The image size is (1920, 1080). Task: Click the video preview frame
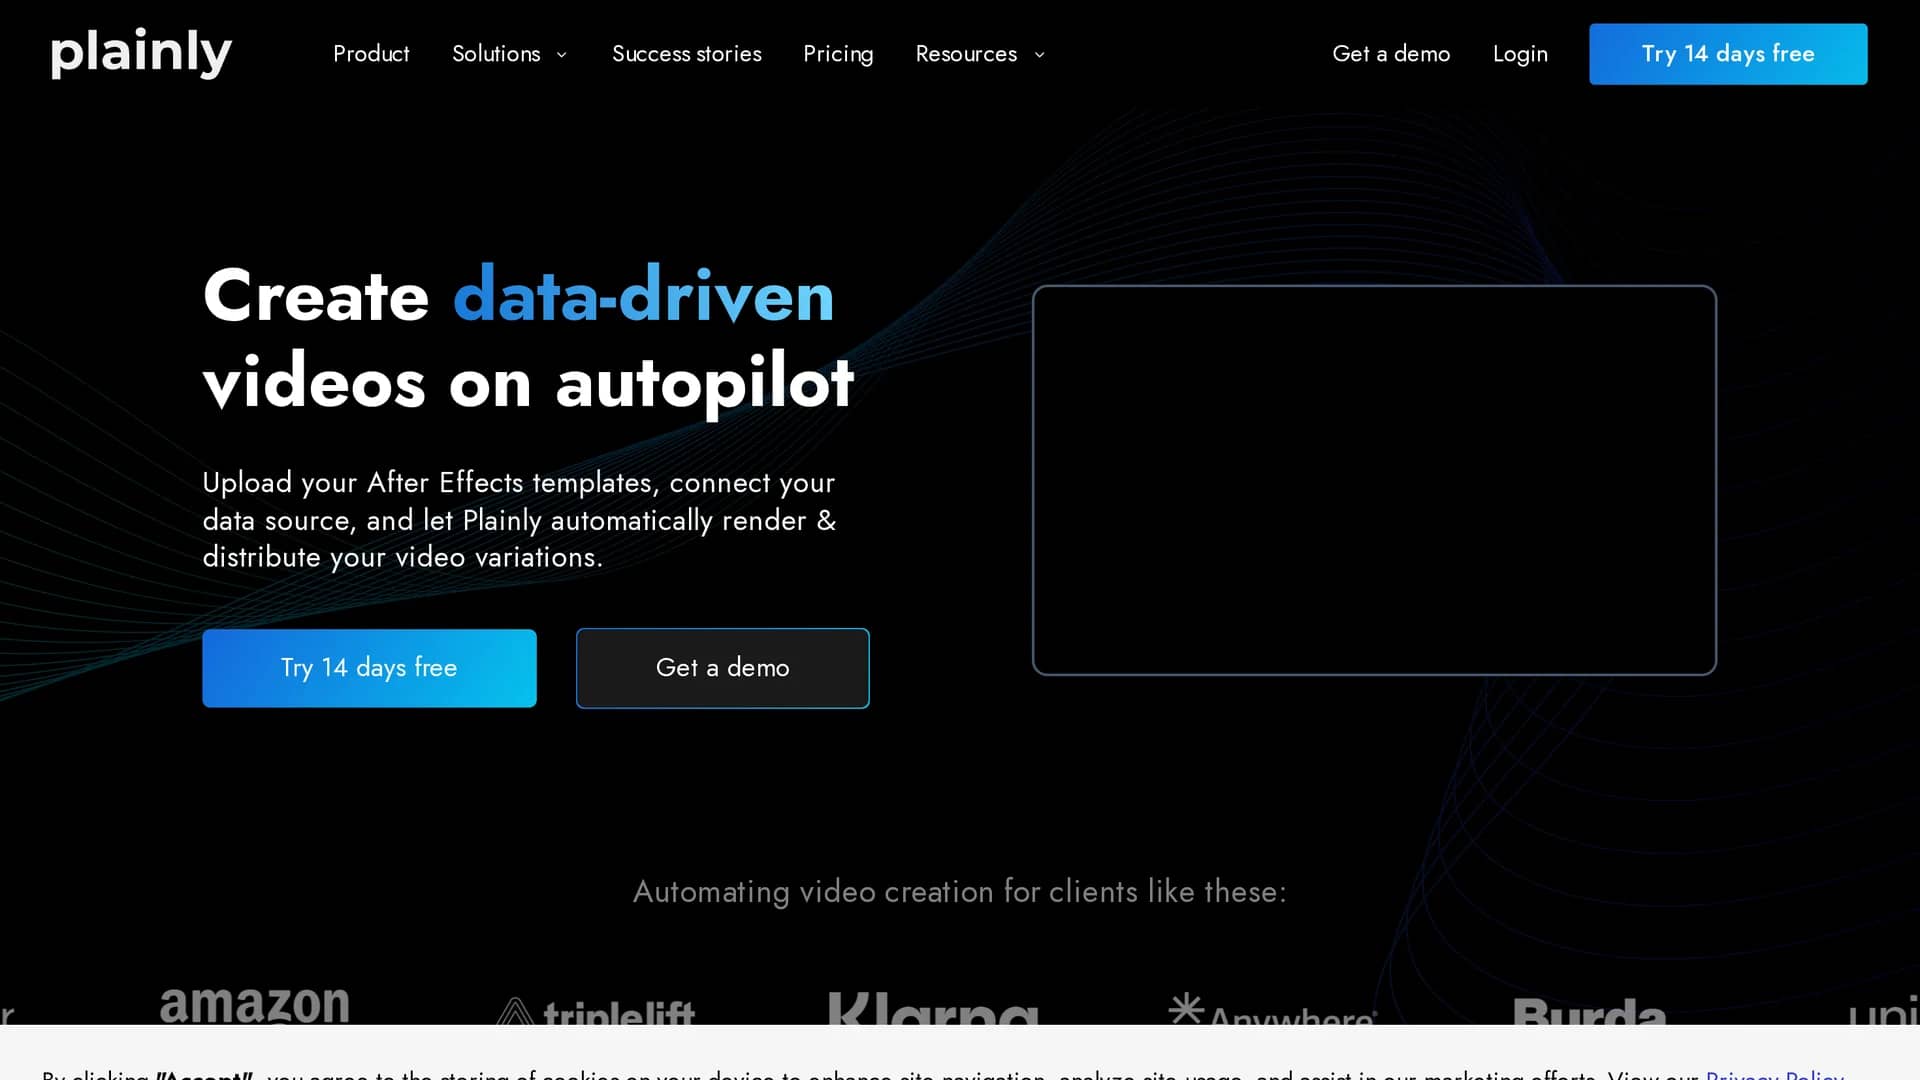click(x=1374, y=480)
